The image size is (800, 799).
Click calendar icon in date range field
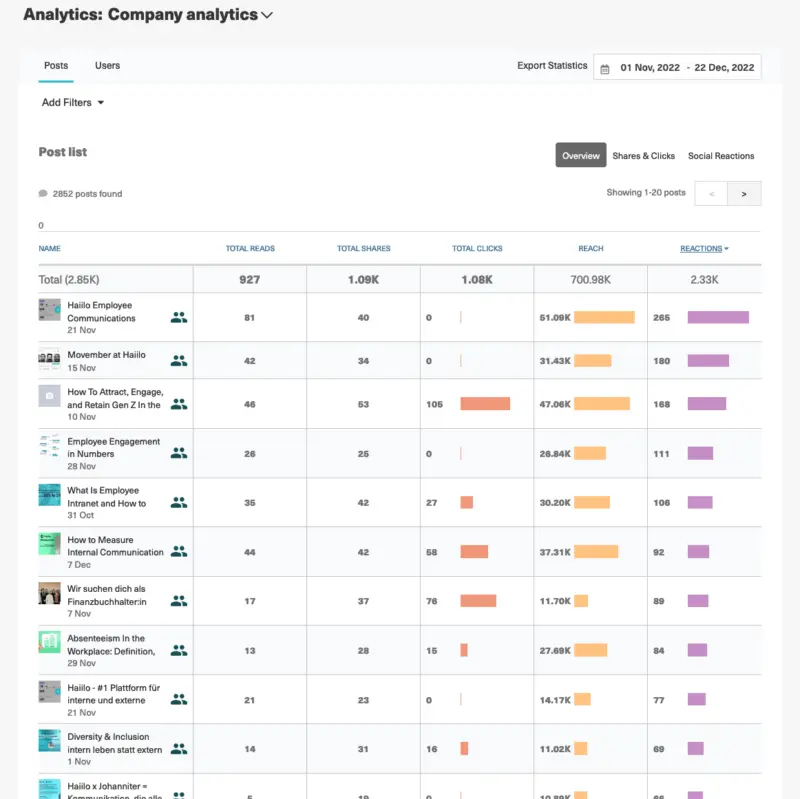605,68
